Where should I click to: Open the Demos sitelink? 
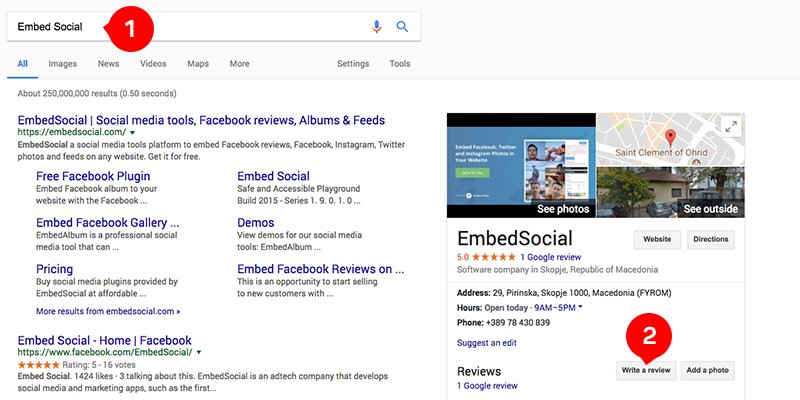pyautogui.click(x=256, y=222)
